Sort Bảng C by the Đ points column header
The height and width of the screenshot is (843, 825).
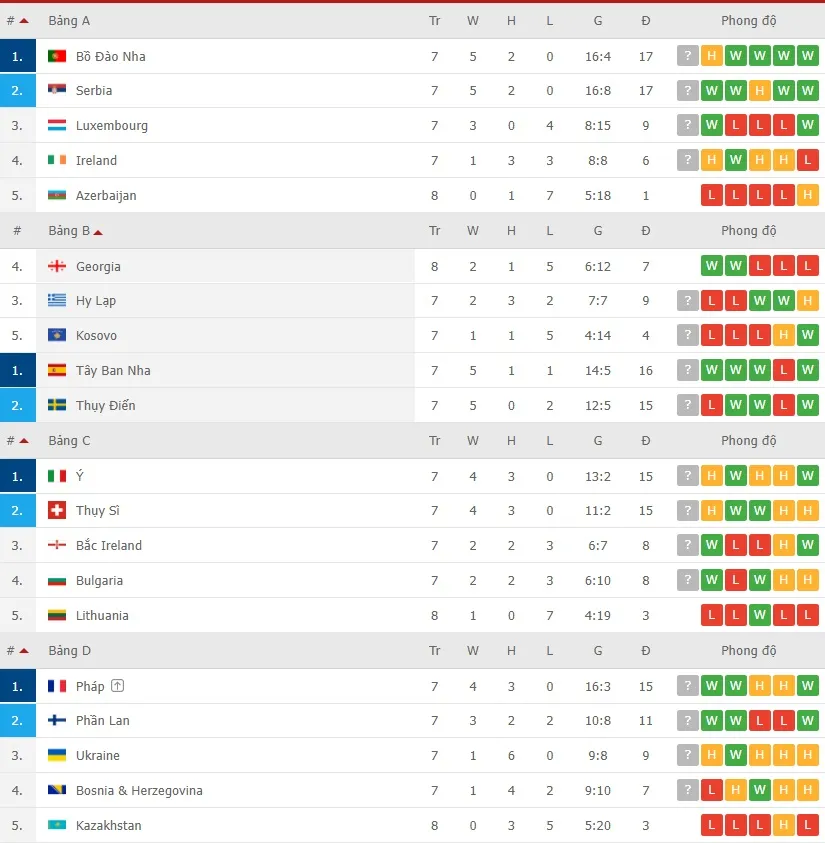[x=646, y=441]
